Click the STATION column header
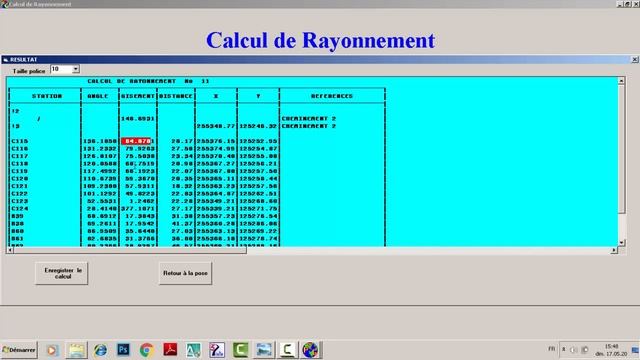The image size is (640, 360). click(x=47, y=96)
